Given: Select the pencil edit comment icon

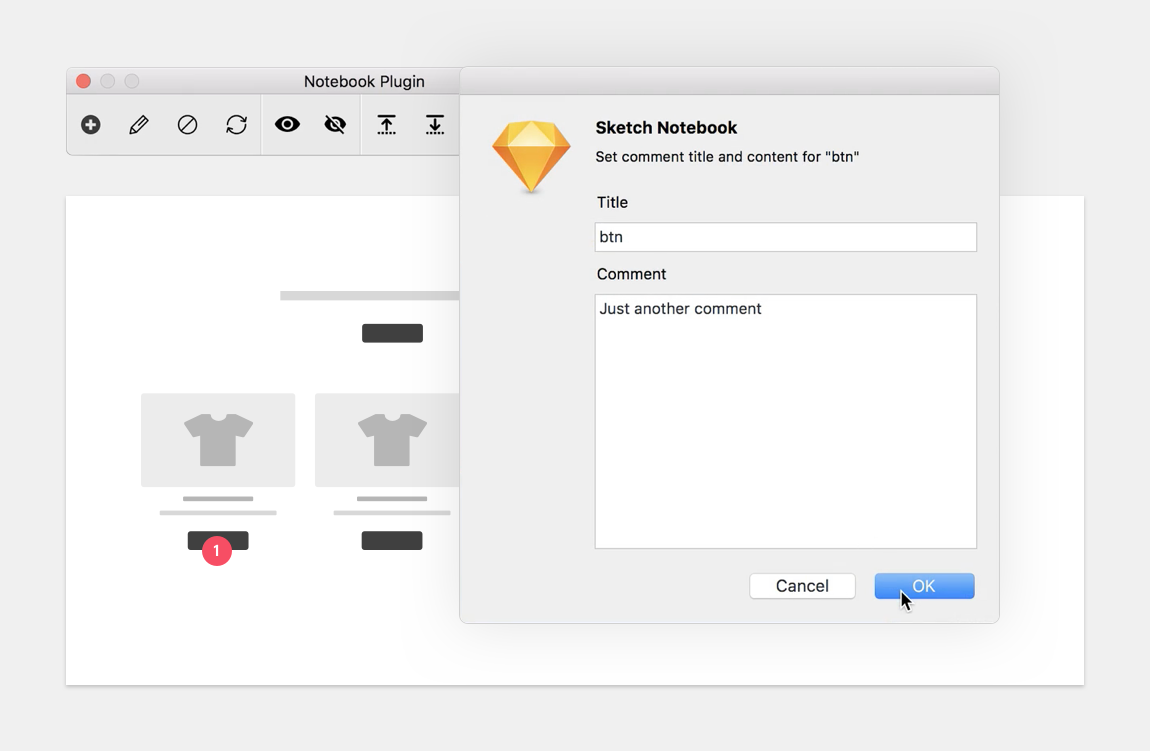Looking at the screenshot, I should (x=139, y=125).
